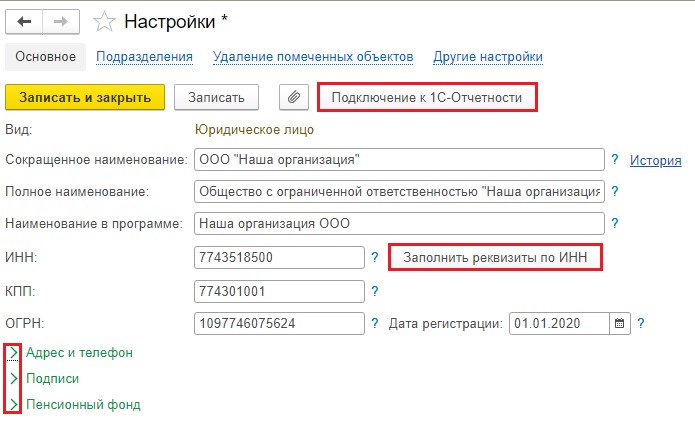695x422 pixels.
Task: Show help for Сокращенное наименование field
Action: pos(615,159)
